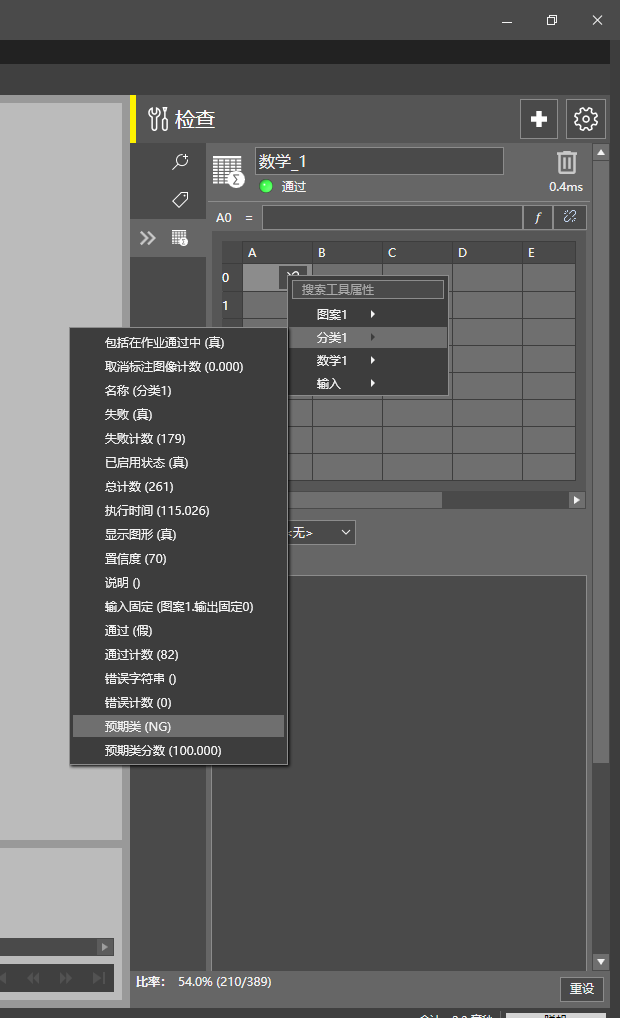Click spreadsheet horizontal scrollbar thumb

click(366, 500)
